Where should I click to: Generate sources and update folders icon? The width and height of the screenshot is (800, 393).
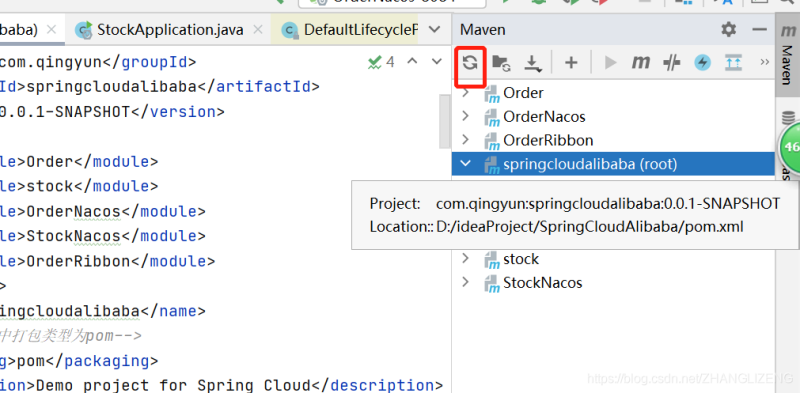(501, 63)
